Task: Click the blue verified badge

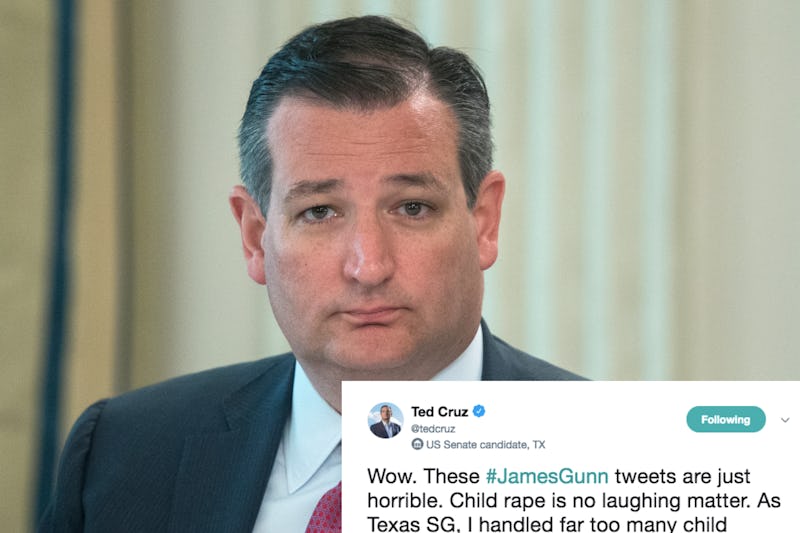Action: 479,411
